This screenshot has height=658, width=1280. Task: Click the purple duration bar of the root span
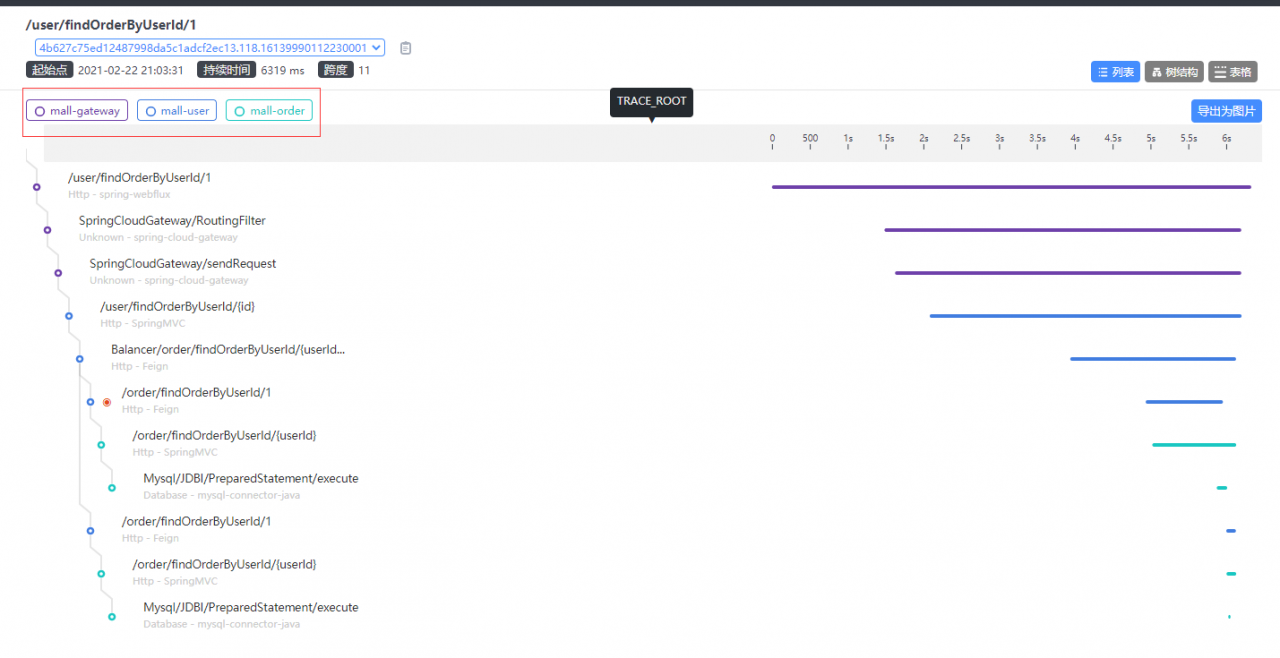coord(1011,187)
